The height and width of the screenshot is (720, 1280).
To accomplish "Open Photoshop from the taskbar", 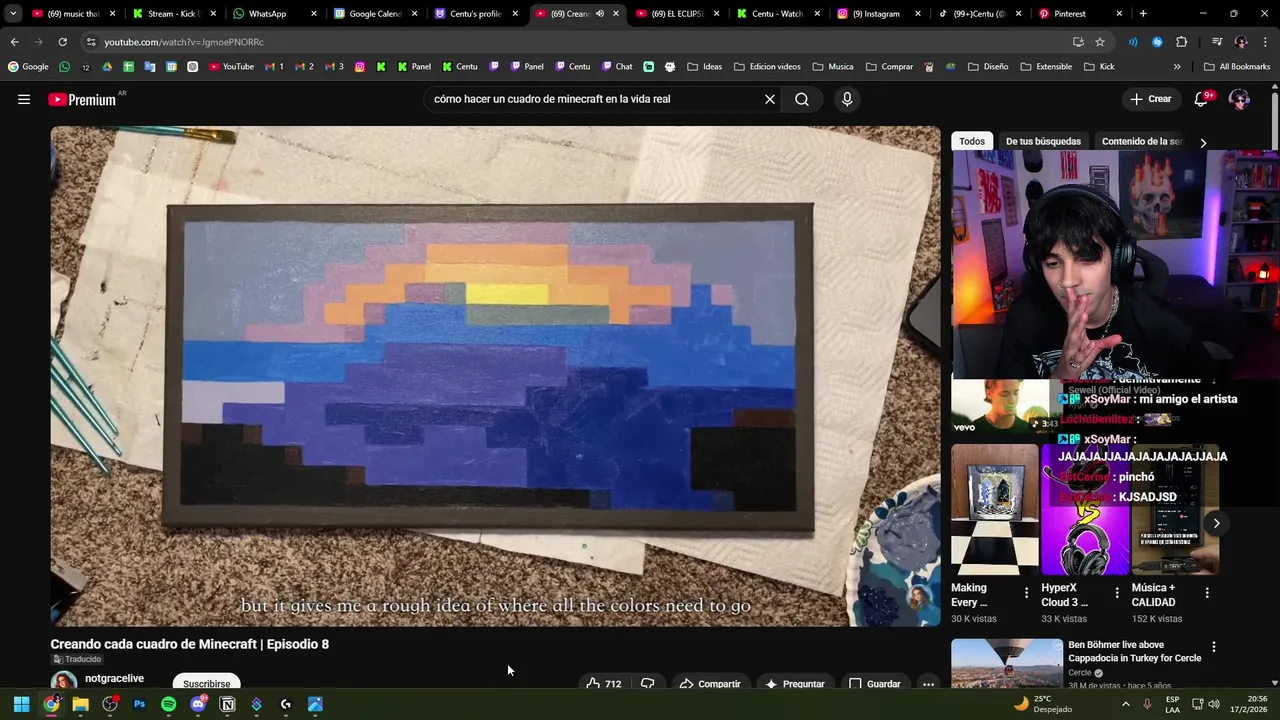I will 139,704.
